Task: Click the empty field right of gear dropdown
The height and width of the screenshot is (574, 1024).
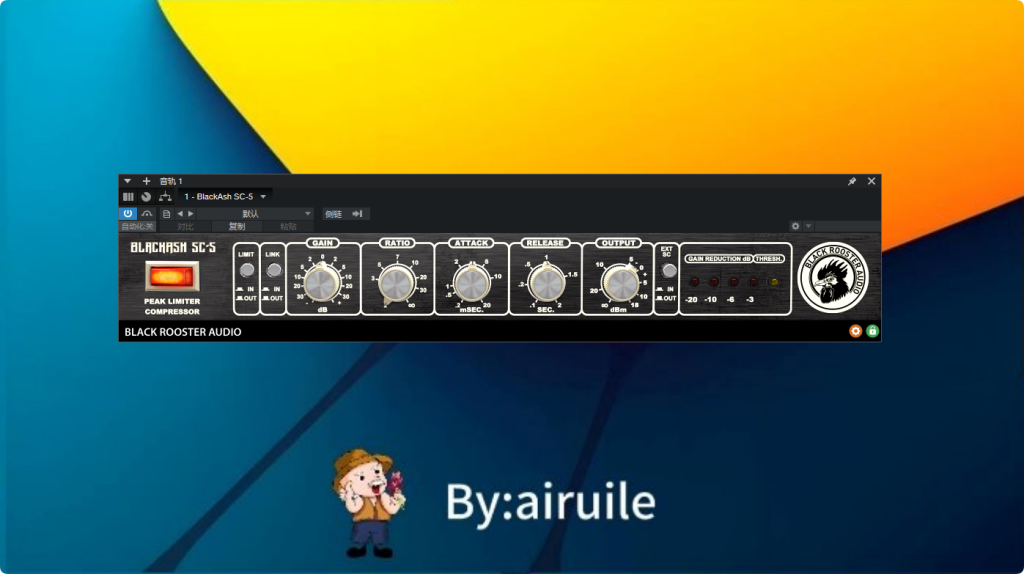Action: (x=848, y=226)
